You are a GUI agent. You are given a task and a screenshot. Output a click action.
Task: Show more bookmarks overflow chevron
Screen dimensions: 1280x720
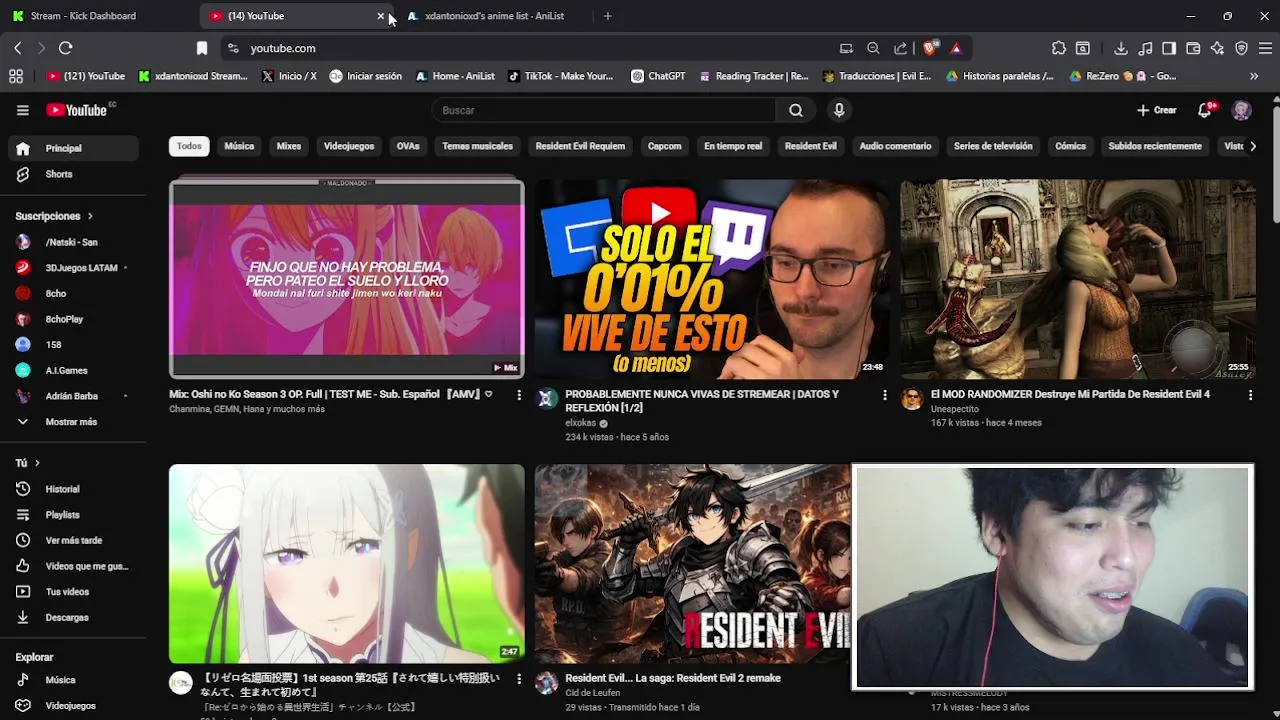(1254, 76)
